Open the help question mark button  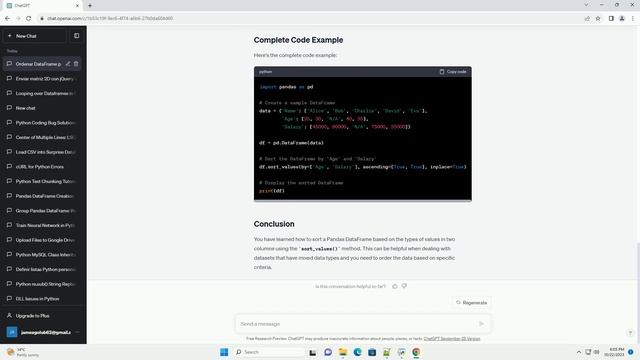630,333
